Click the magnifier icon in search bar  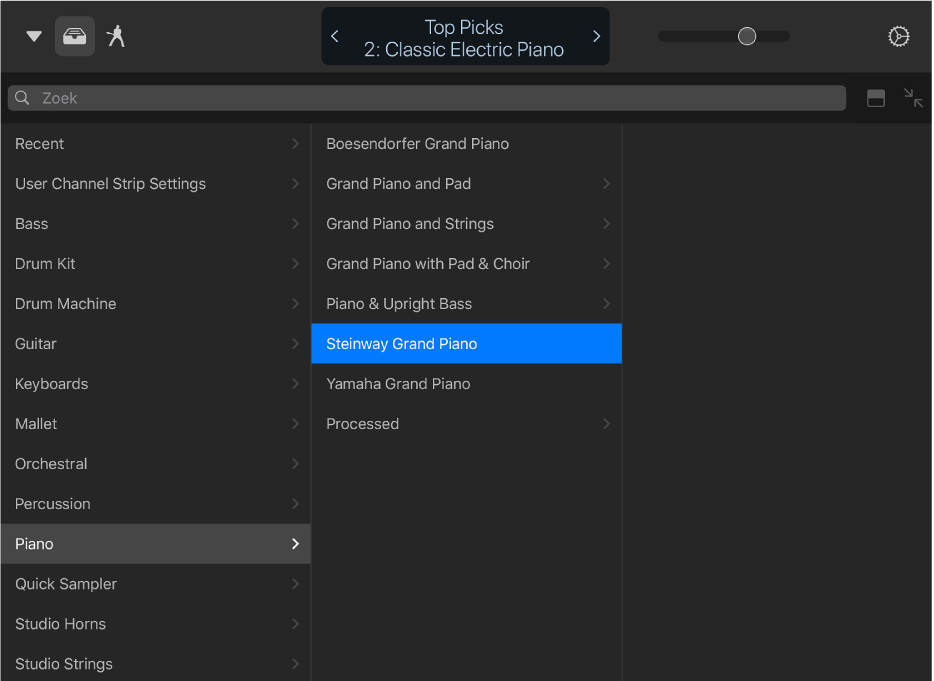tap(22, 98)
